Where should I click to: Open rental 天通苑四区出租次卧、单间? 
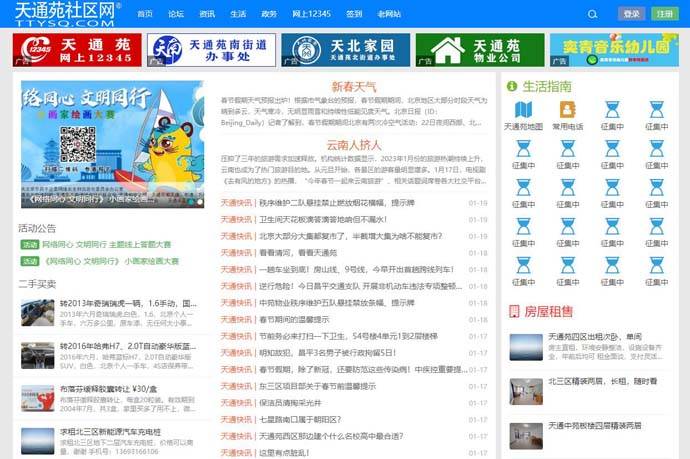pyautogui.click(x=595, y=337)
